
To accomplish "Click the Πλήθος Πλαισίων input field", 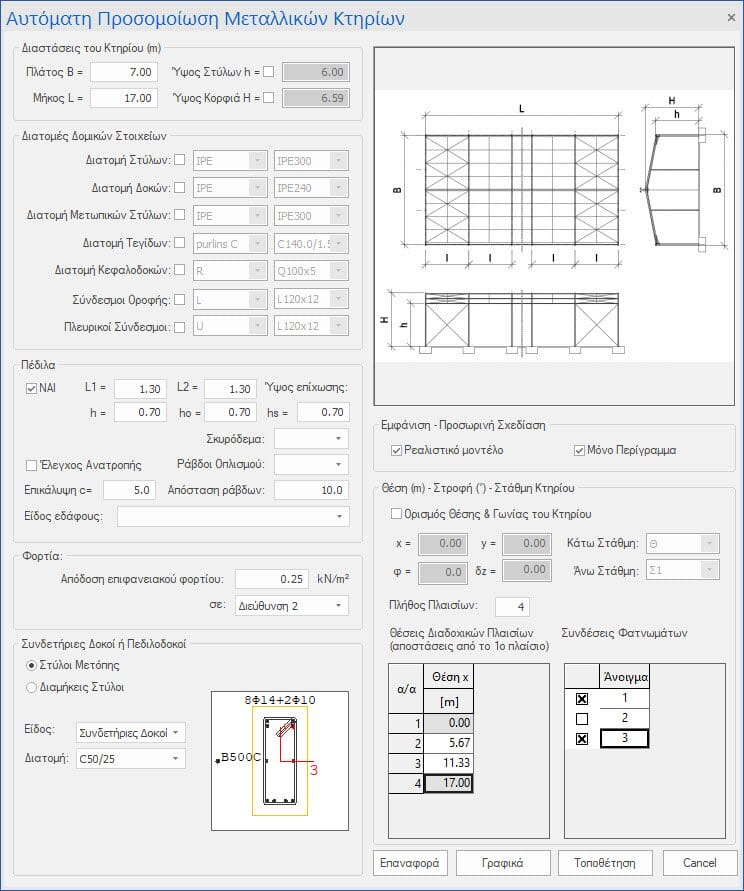I will (511, 607).
